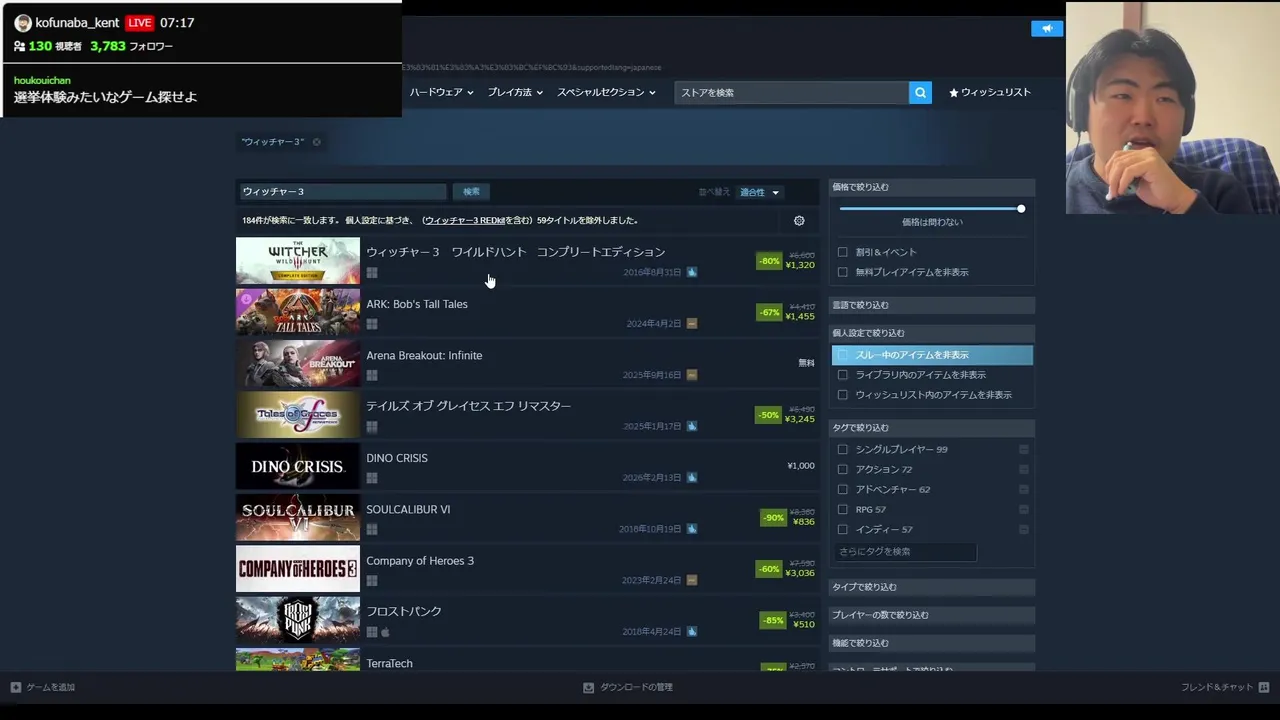
Task: Click the Frostpunk game thumbnail
Action: point(298,620)
